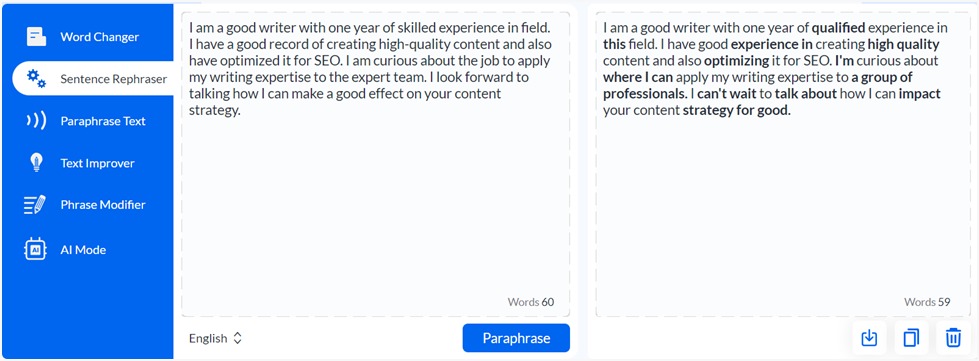Delete the output text with trash icon
The image size is (979, 361).
pos(953,338)
